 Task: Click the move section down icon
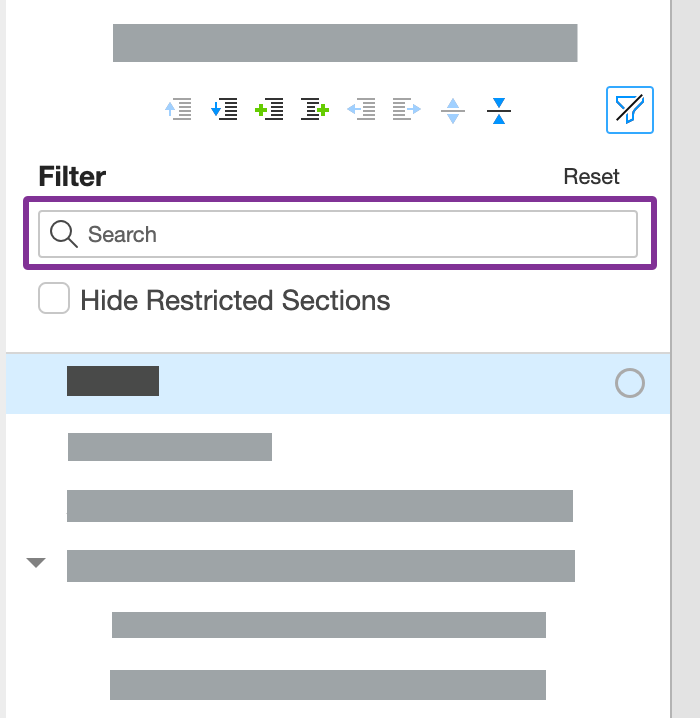click(x=224, y=109)
